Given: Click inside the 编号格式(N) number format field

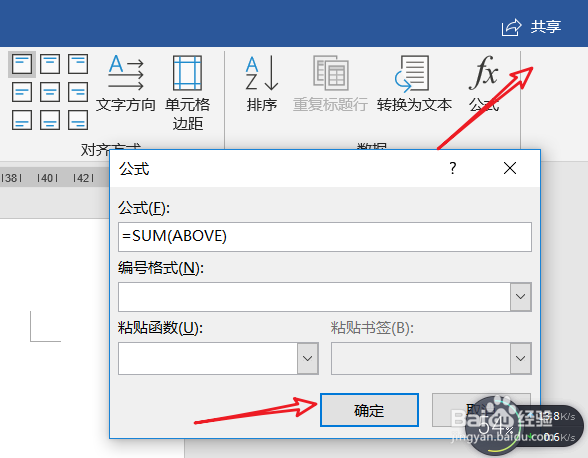Looking at the screenshot, I should (x=314, y=297).
